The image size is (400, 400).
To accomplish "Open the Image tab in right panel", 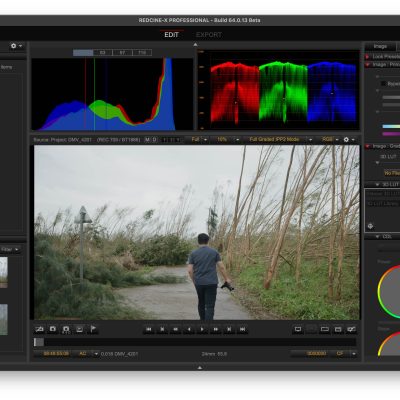I will [380, 46].
